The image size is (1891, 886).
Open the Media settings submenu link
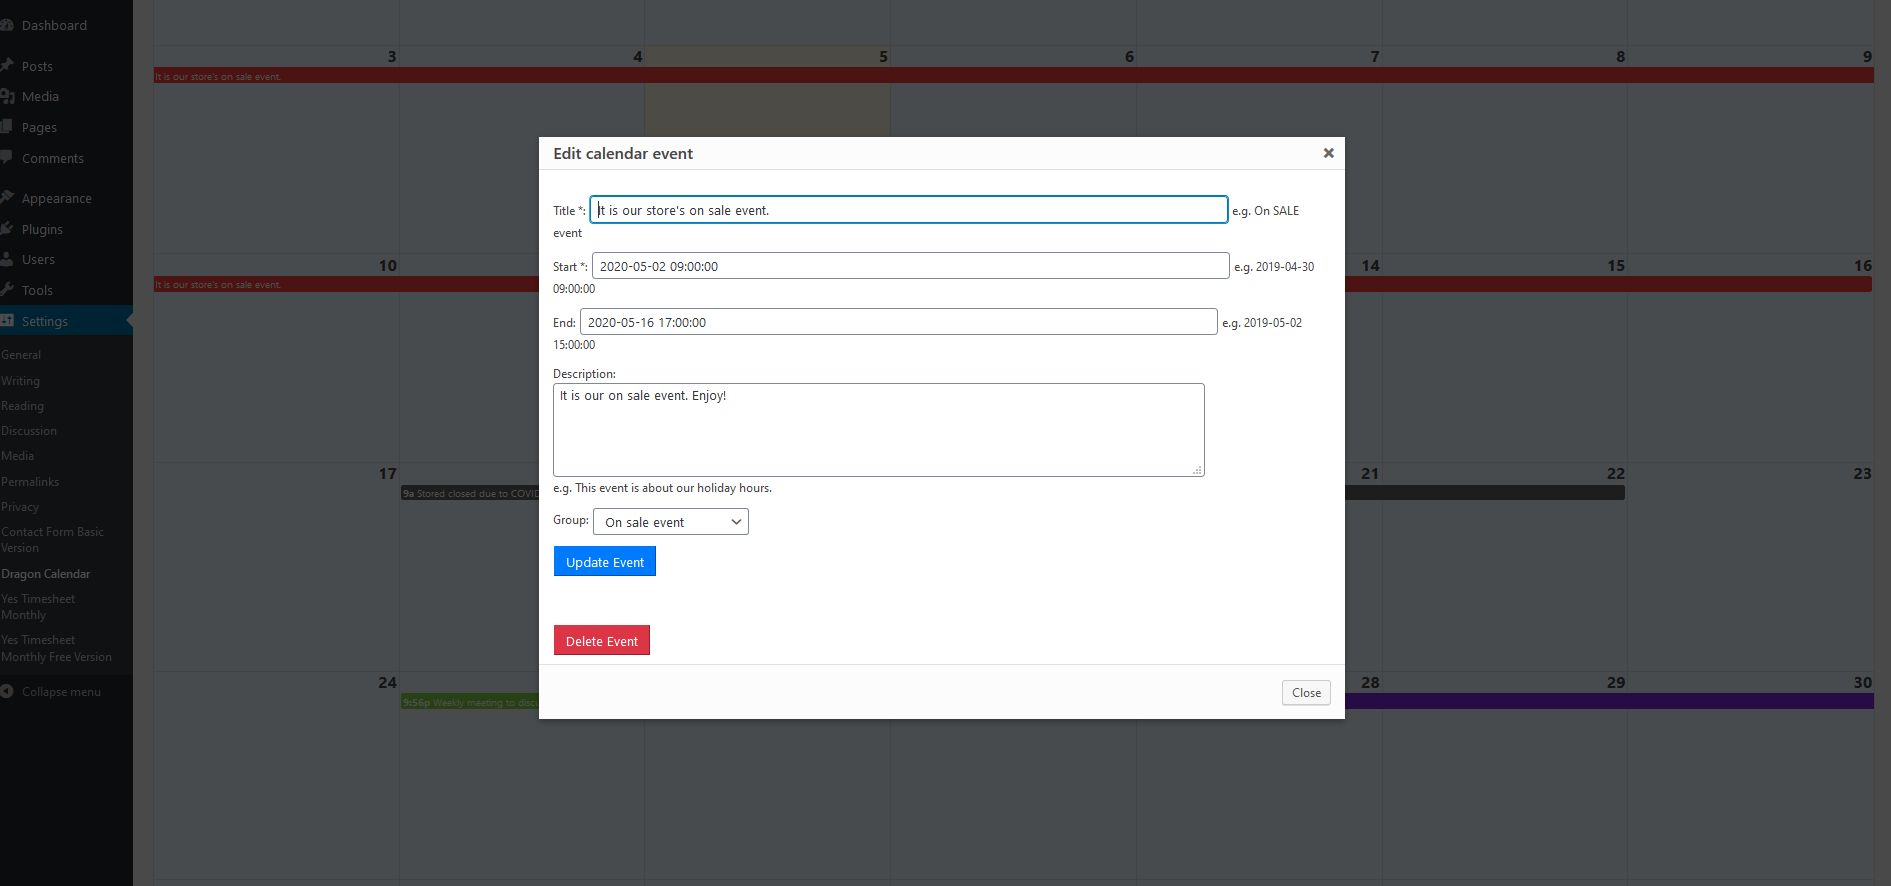pos(18,456)
